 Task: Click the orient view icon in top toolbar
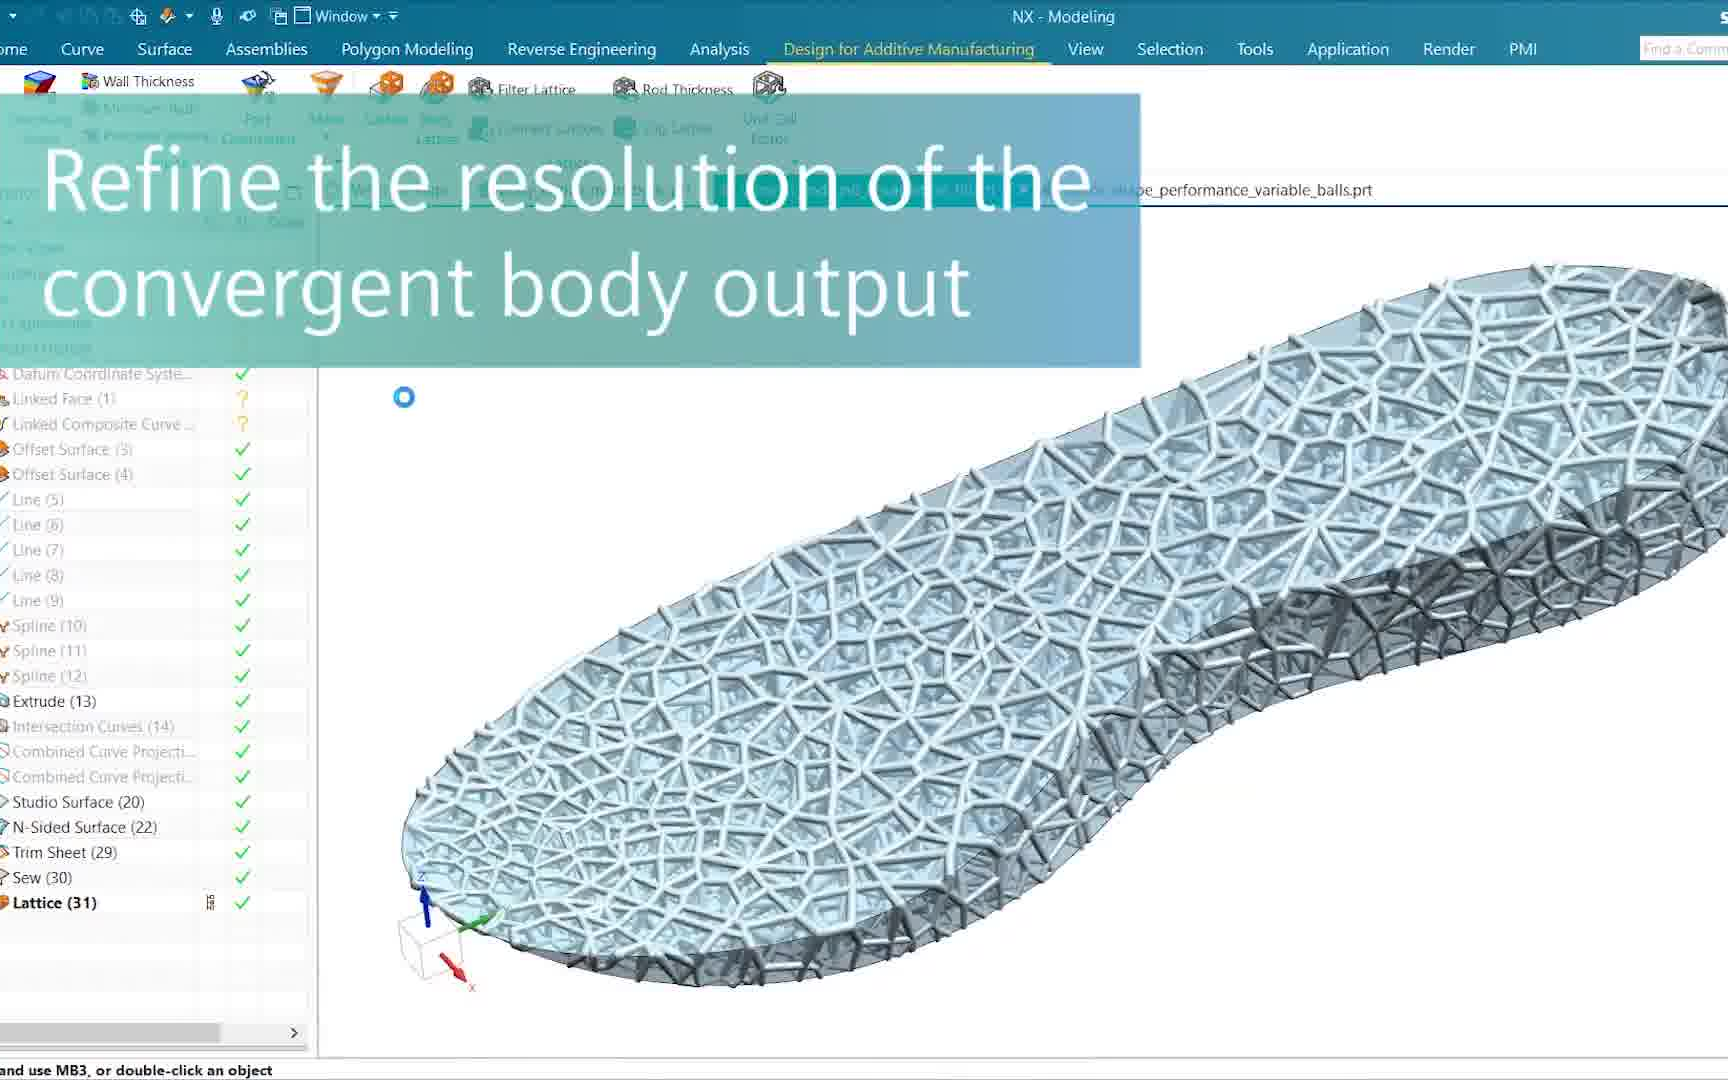point(138,16)
